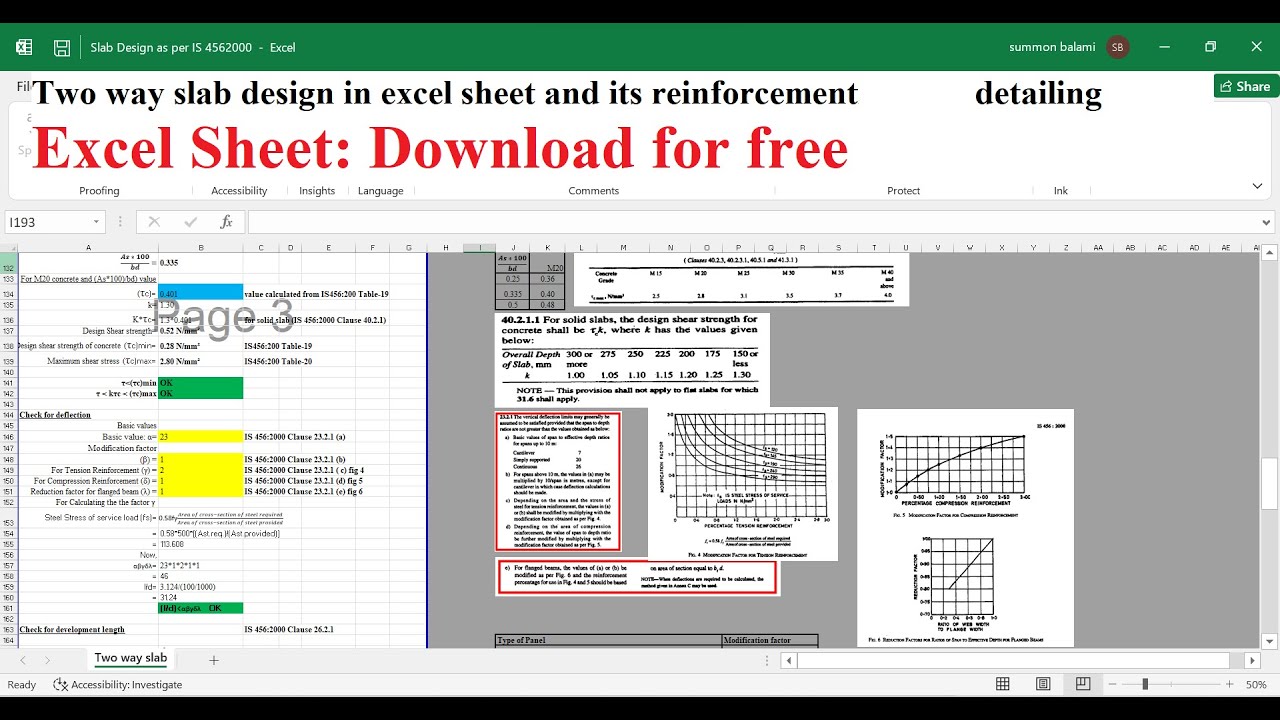The width and height of the screenshot is (1280, 720).
Task: Select the blue cell showing 0.401
Action: (x=200, y=294)
